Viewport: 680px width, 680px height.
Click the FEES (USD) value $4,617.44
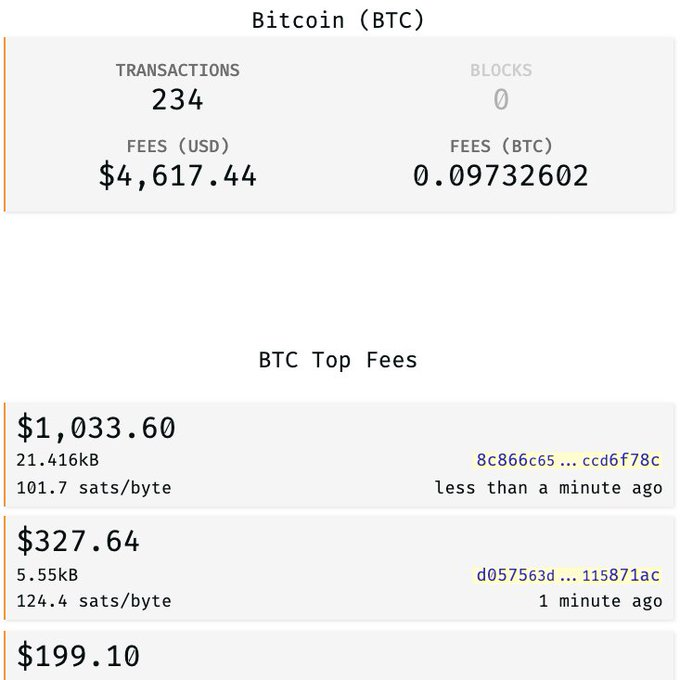(177, 176)
